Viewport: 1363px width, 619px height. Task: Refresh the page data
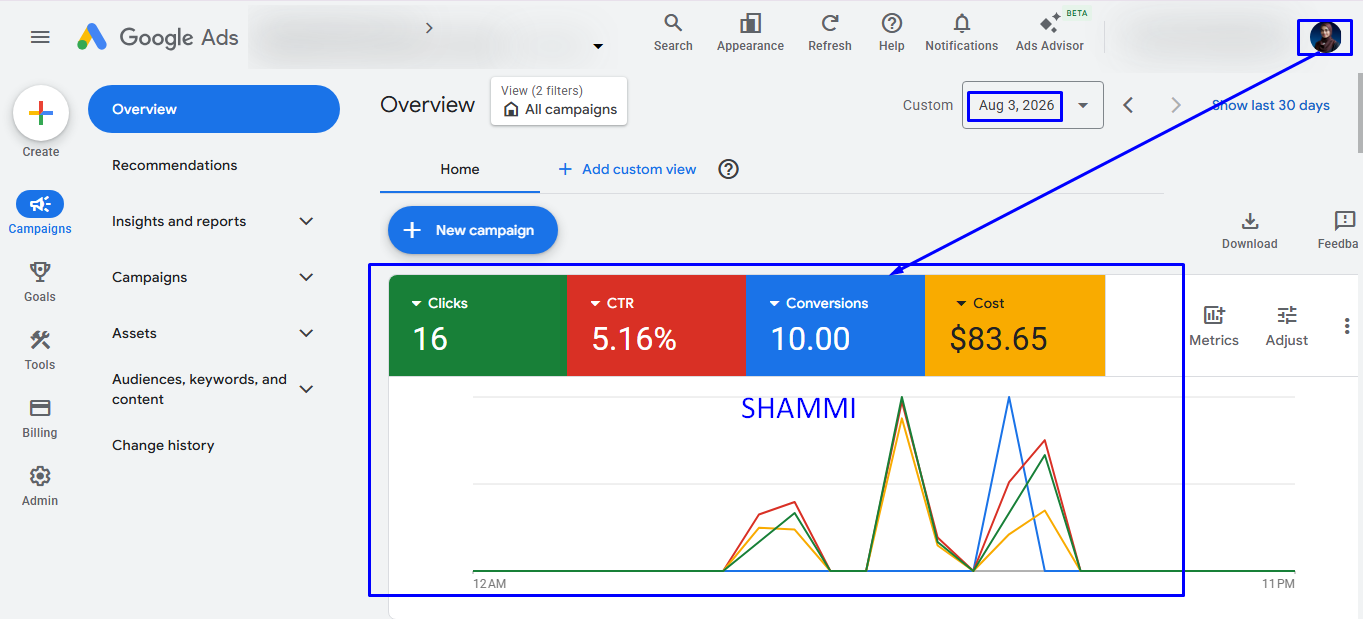[x=830, y=33]
